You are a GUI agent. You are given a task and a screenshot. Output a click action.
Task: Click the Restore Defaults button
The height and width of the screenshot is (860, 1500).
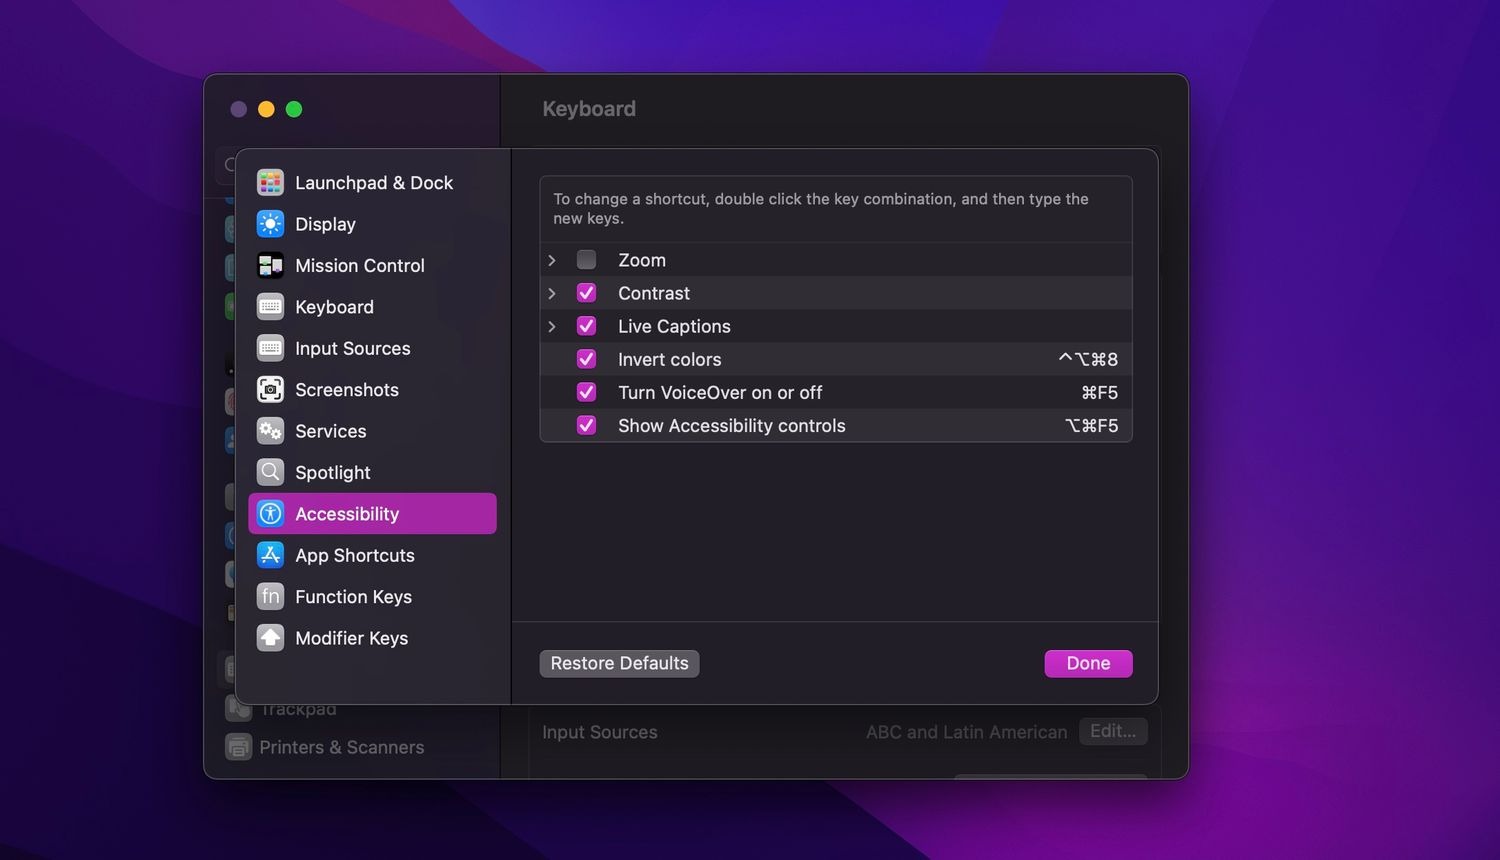619,663
